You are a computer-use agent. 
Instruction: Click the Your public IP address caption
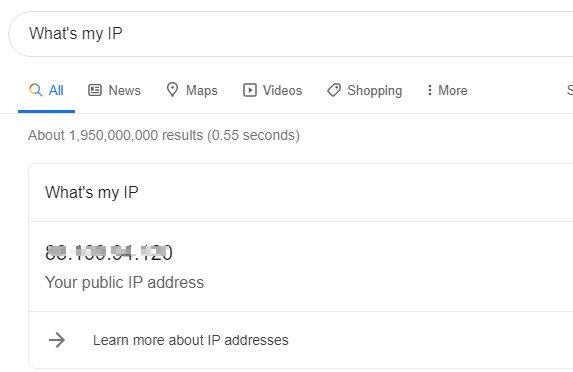[x=124, y=282]
